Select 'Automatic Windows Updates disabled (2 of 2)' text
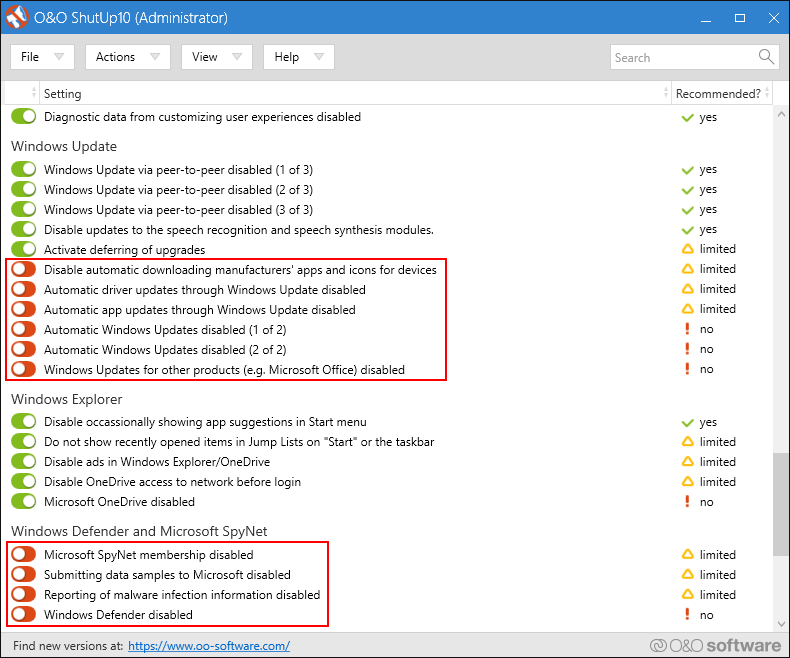The width and height of the screenshot is (790, 658). 165,349
